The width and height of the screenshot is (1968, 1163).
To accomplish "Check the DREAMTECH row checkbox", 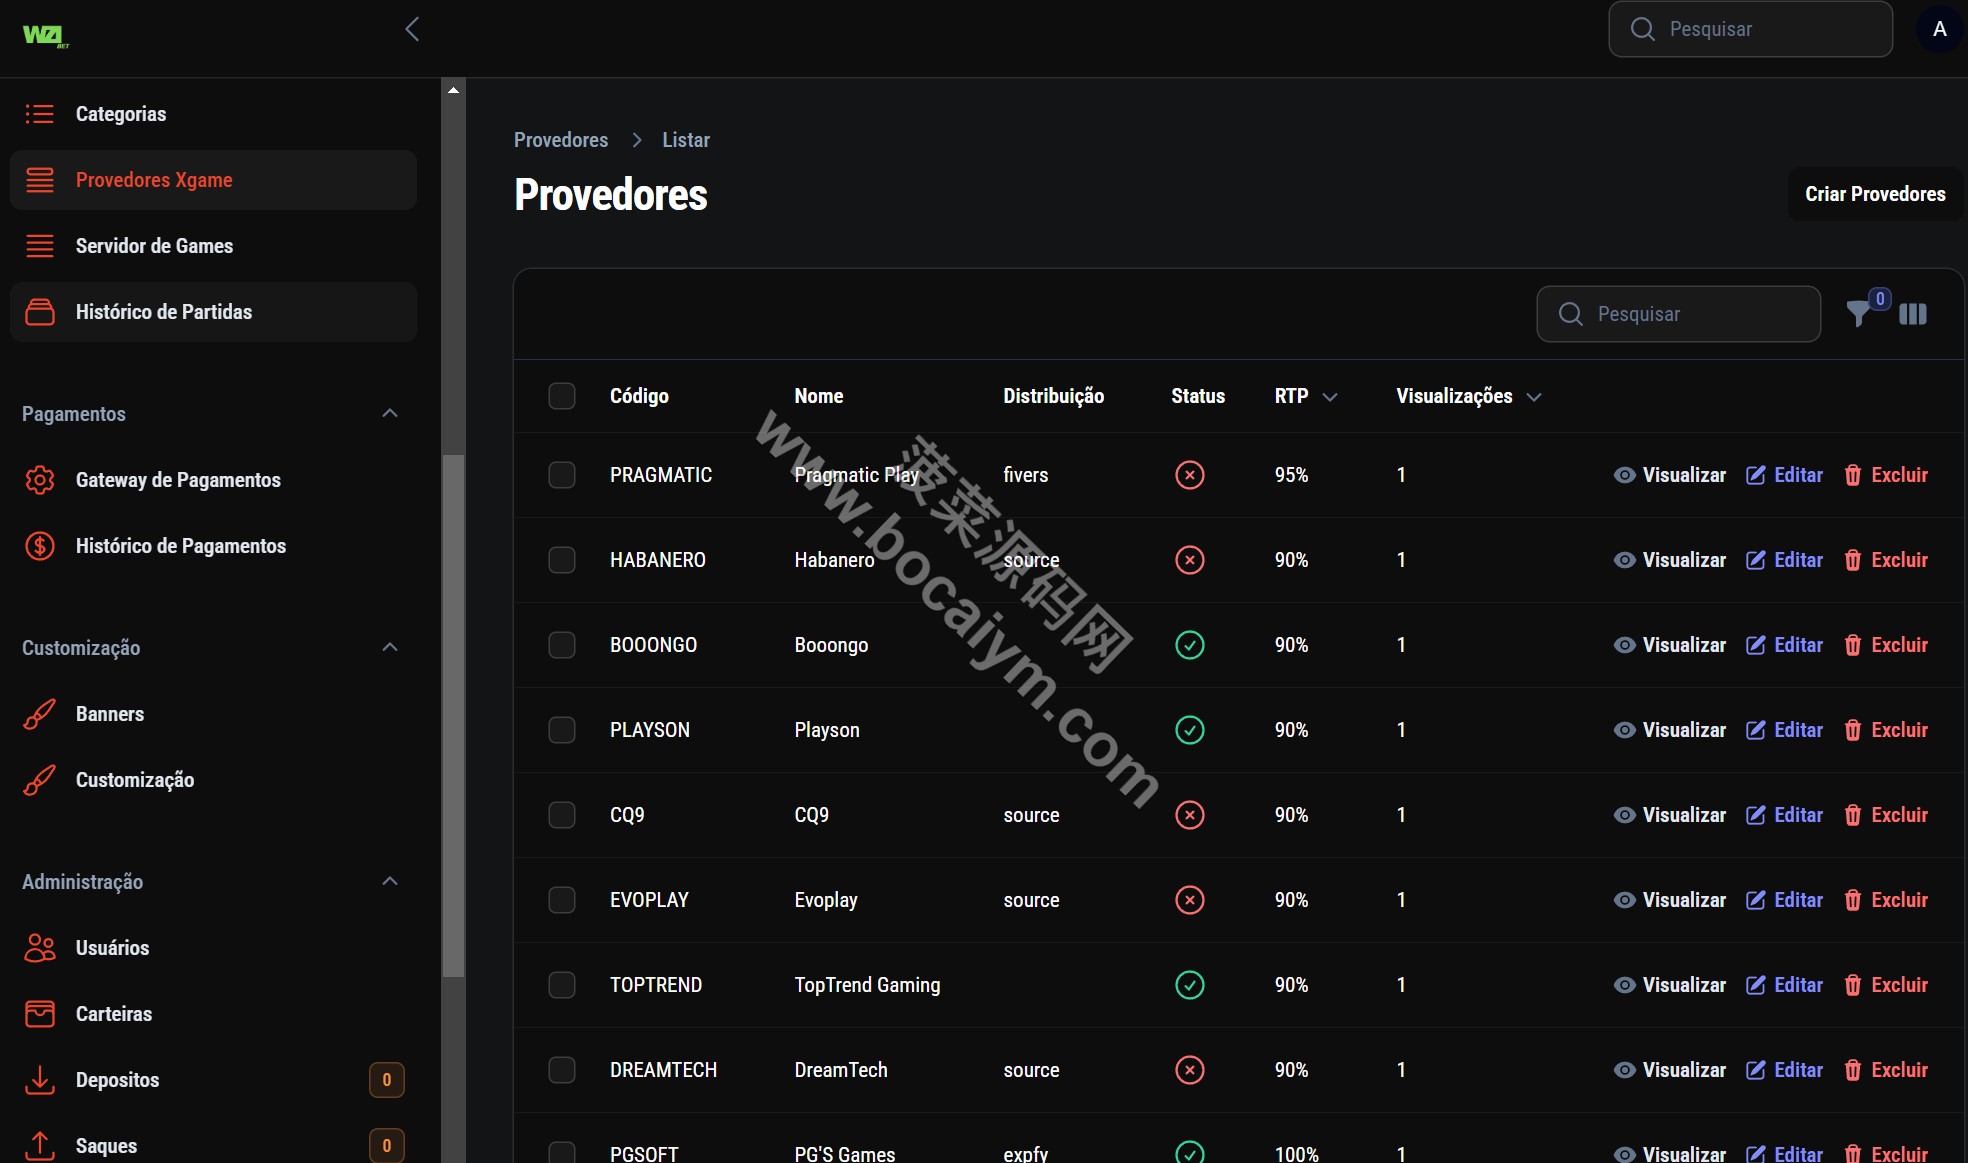I will click(x=562, y=1070).
